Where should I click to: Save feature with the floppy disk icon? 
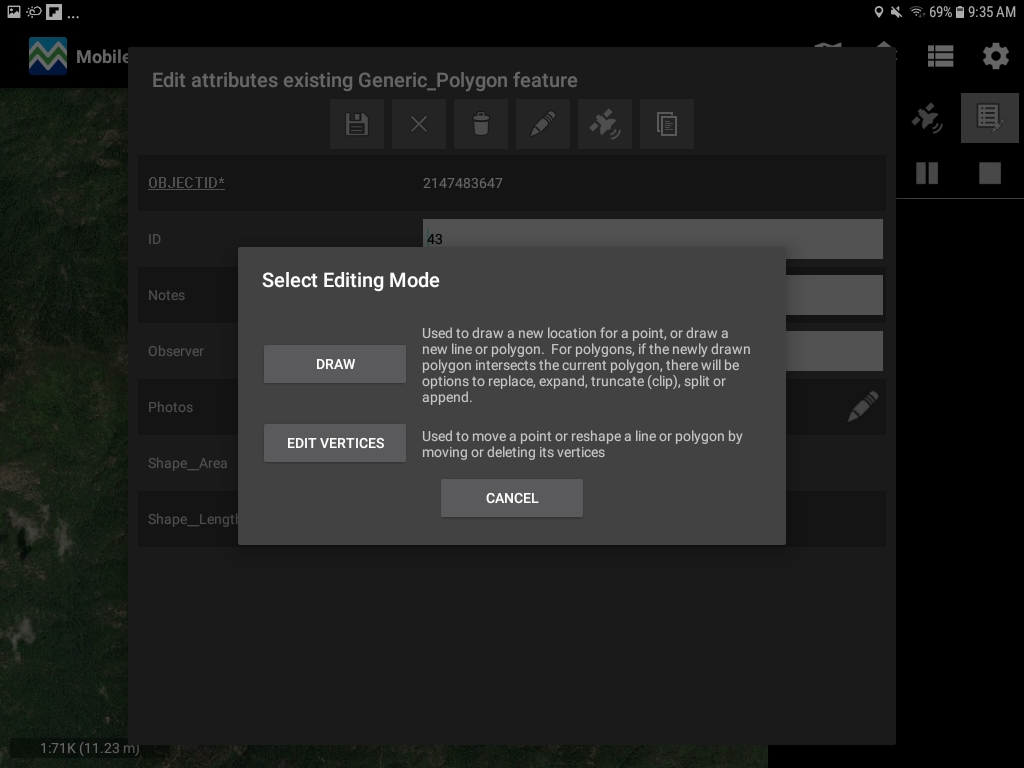357,124
